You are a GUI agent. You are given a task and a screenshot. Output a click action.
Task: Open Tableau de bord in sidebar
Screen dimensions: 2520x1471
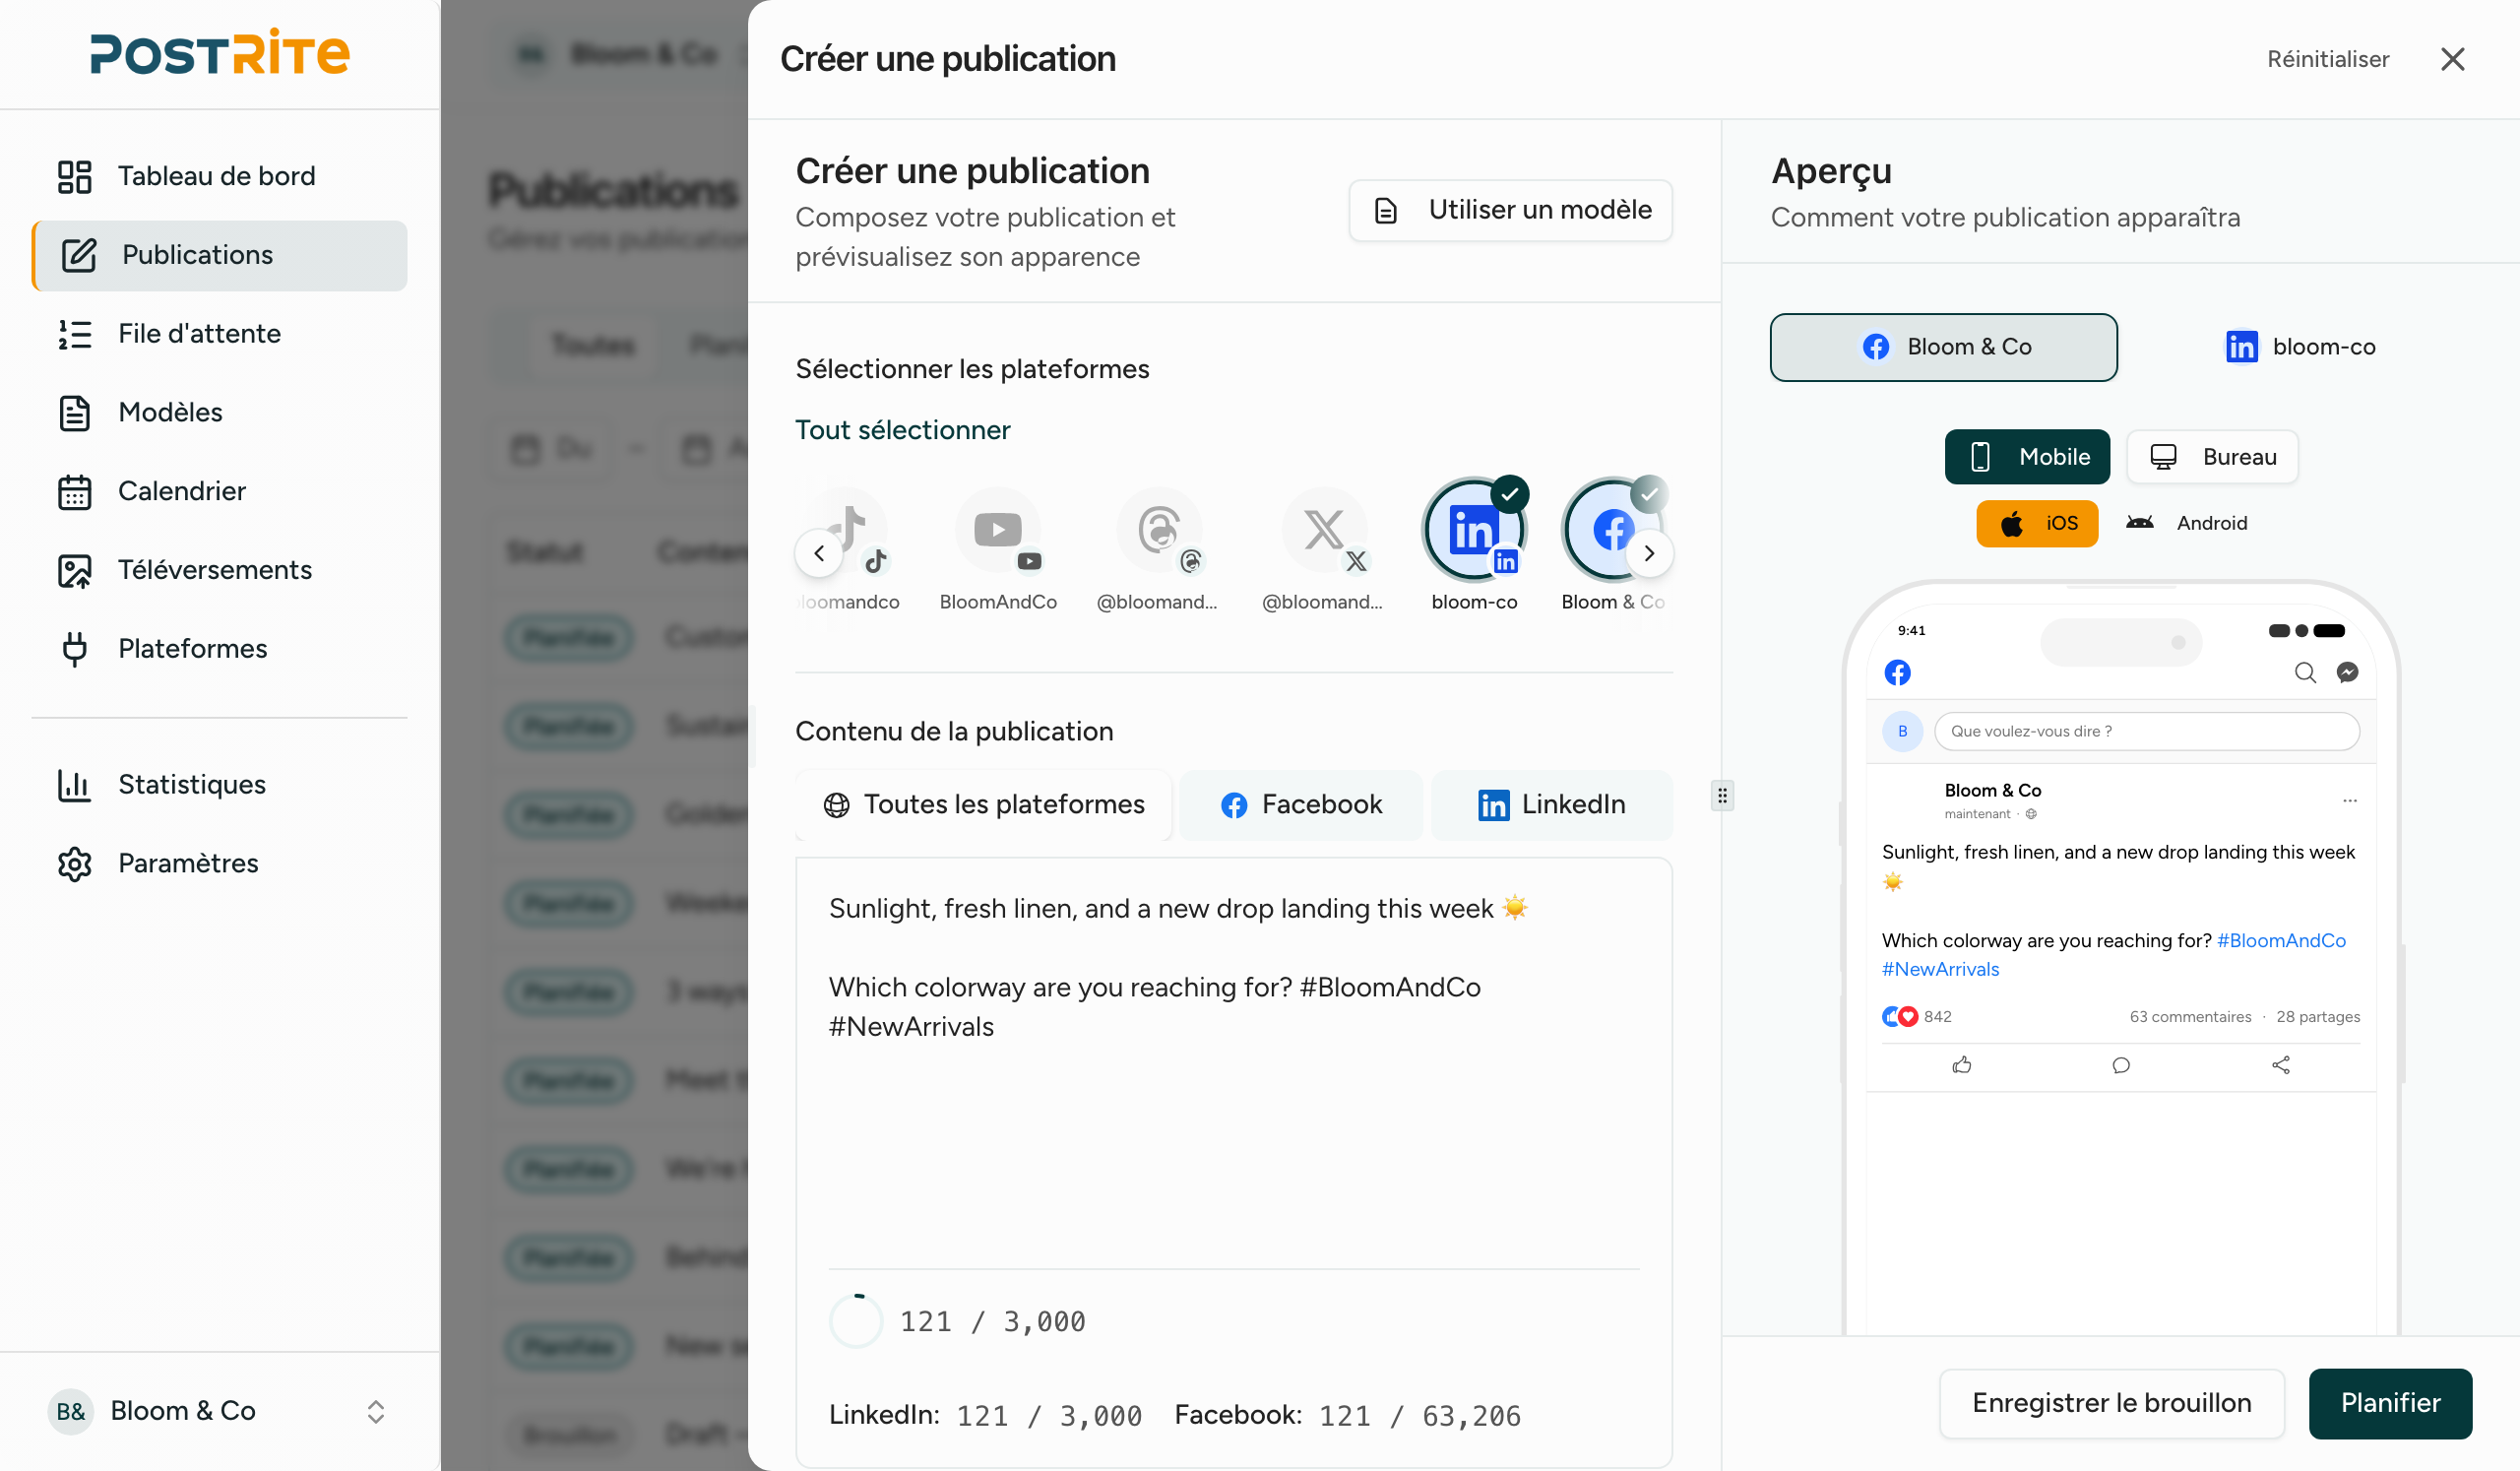tap(219, 176)
